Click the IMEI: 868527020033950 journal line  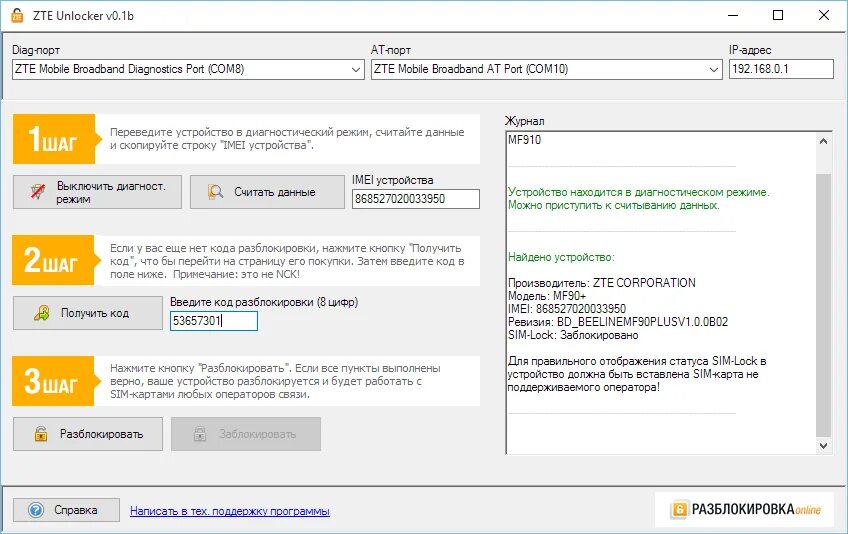tap(567, 309)
